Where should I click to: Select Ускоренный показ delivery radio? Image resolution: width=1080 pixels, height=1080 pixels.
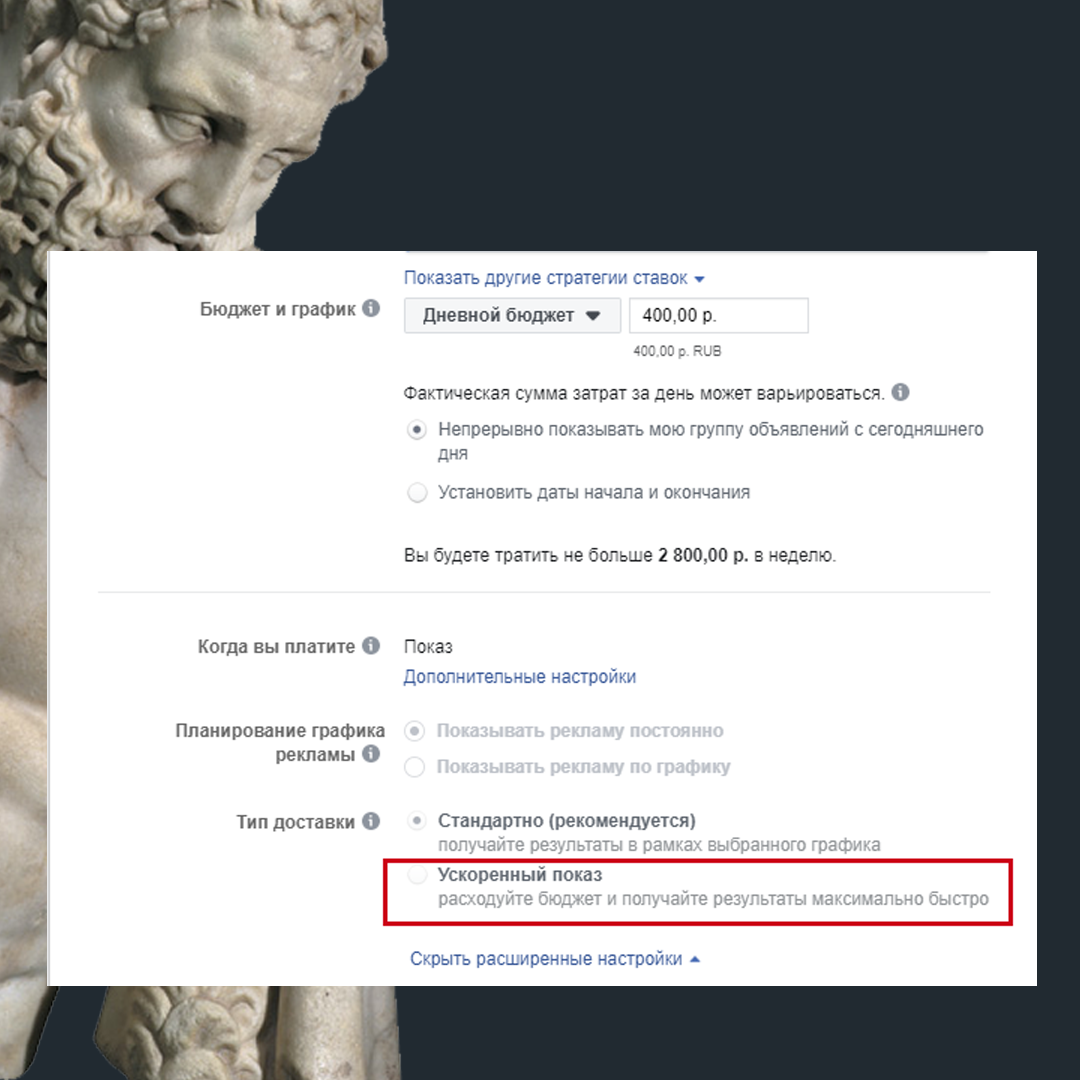(417, 875)
